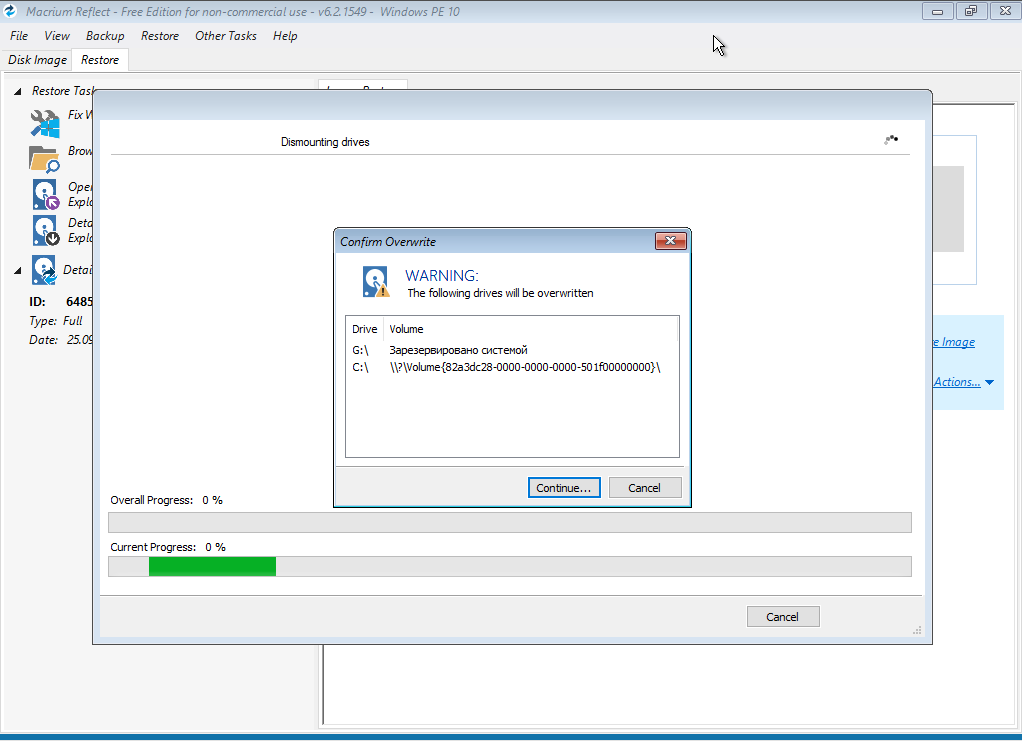1022x741 pixels.
Task: Select the C:\ drive row
Action: [x=512, y=367]
